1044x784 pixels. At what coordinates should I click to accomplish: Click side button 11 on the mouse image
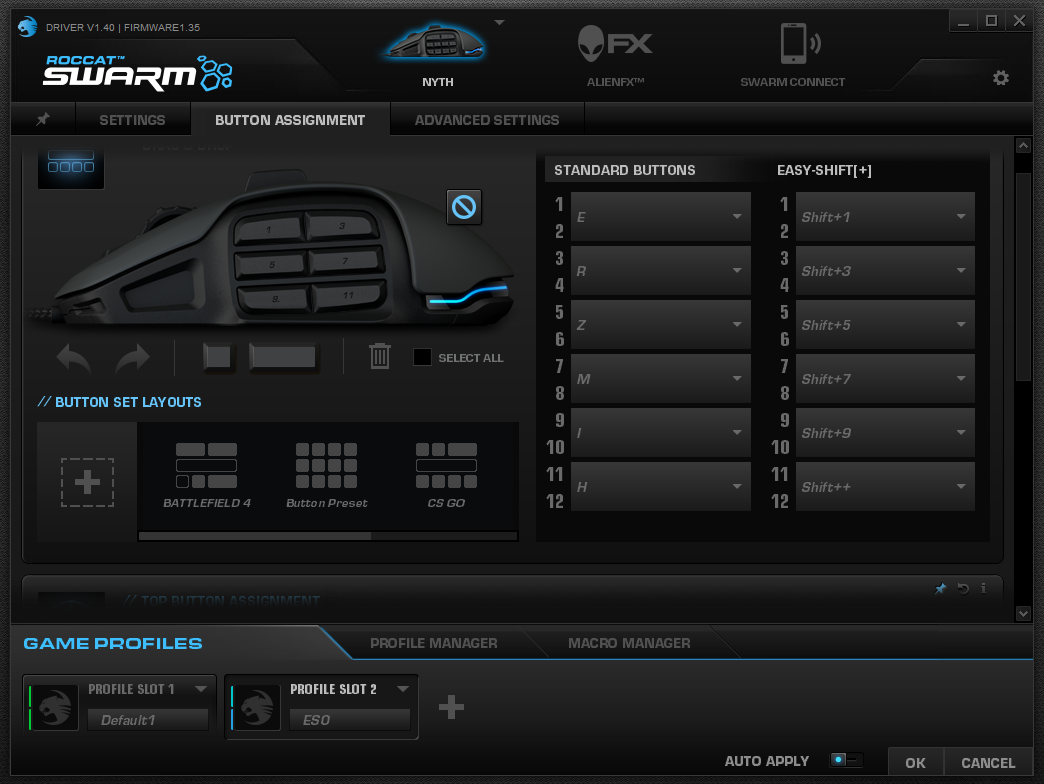pyautogui.click(x=349, y=295)
